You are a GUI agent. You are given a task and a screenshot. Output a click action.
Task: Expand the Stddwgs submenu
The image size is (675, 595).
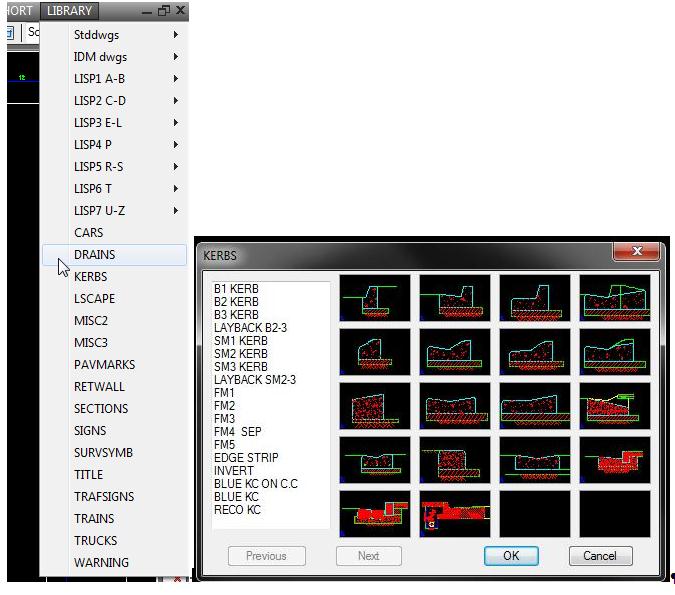(x=115, y=34)
